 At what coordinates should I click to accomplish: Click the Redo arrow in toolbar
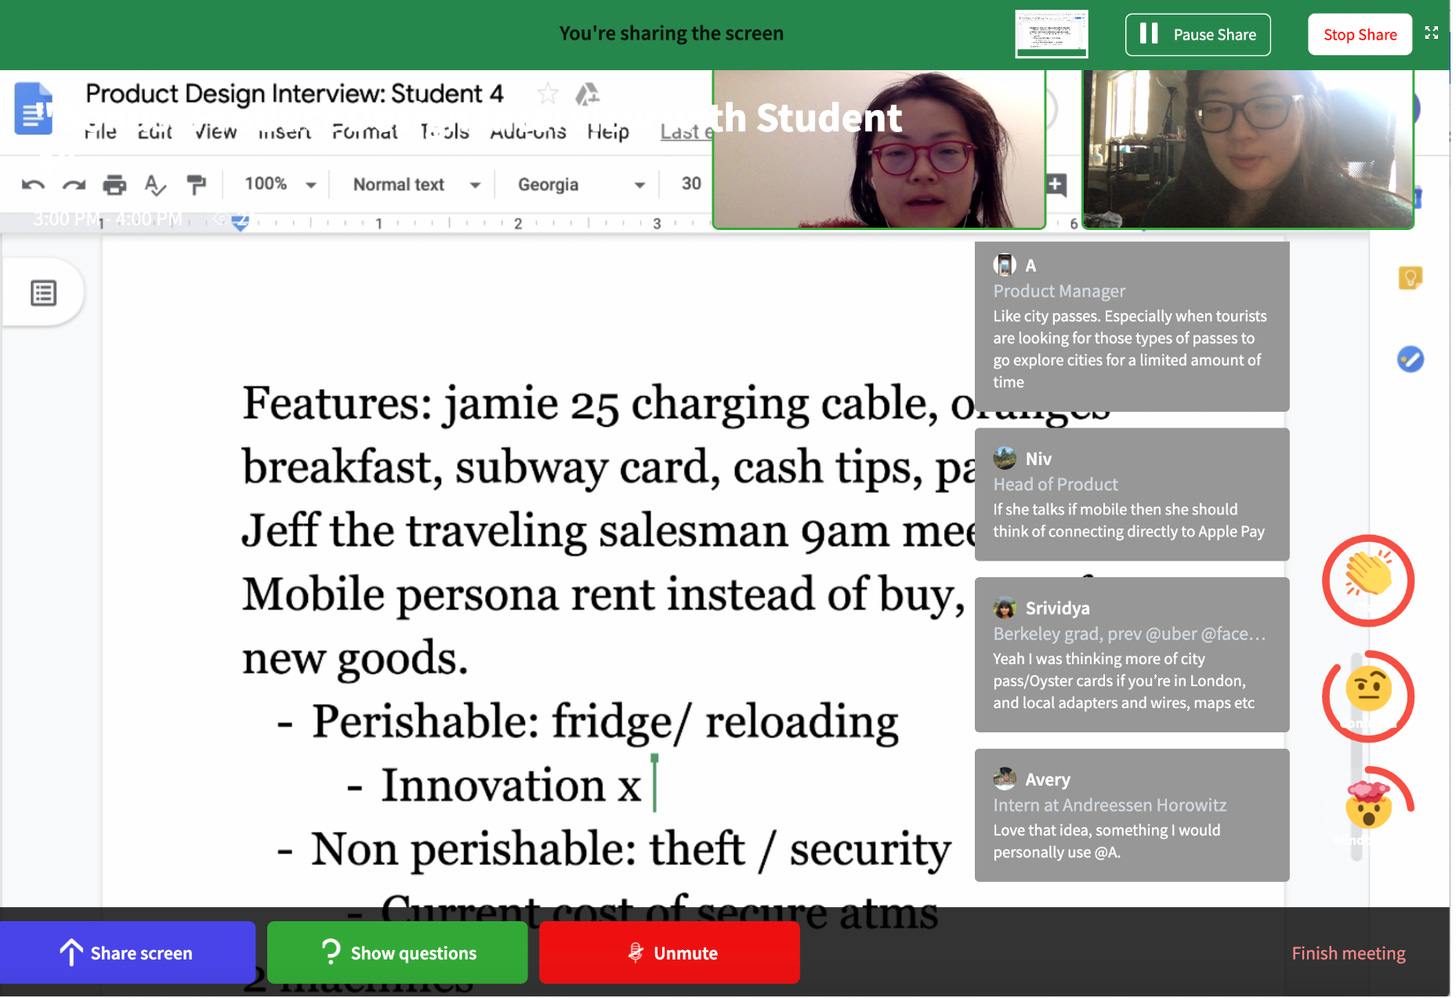[x=74, y=184]
